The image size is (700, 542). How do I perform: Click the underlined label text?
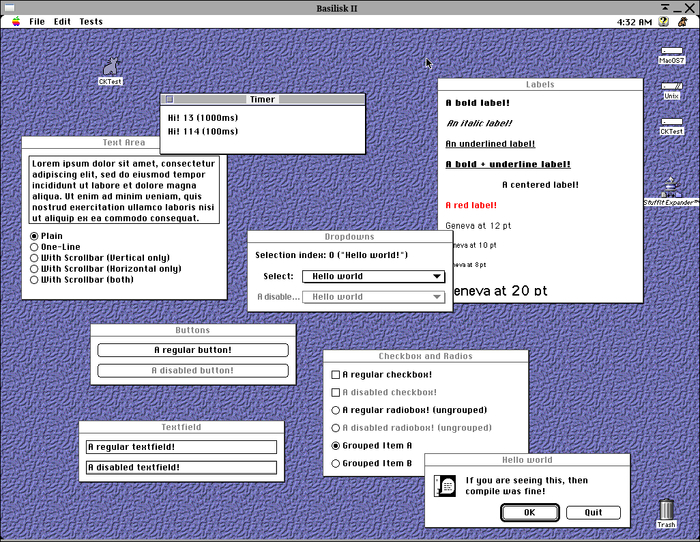[490, 144]
